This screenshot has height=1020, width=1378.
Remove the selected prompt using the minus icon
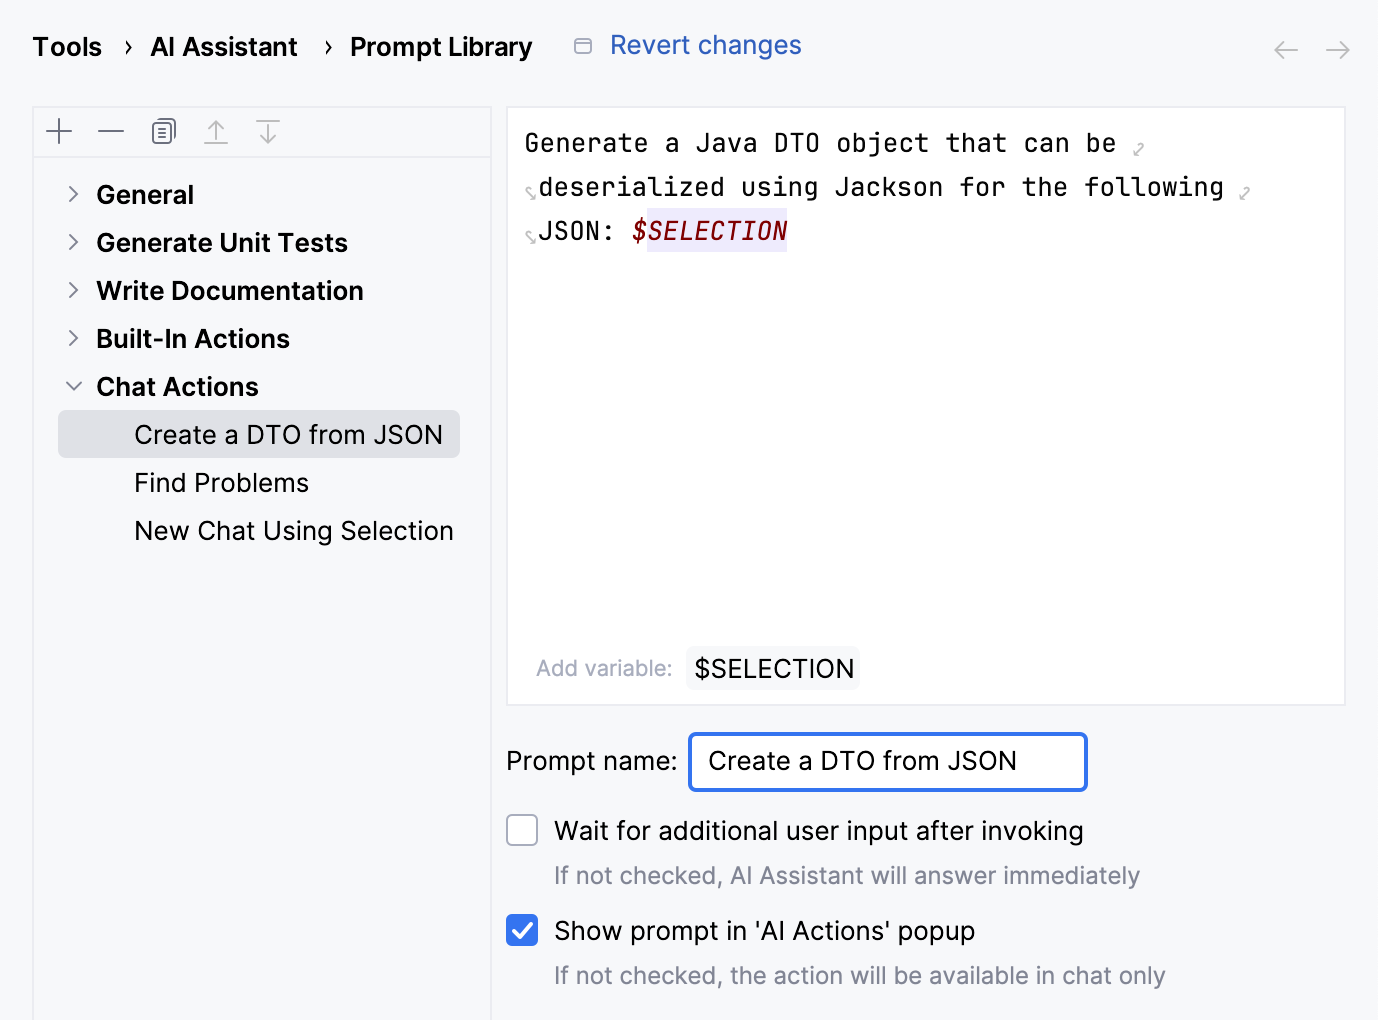(111, 131)
